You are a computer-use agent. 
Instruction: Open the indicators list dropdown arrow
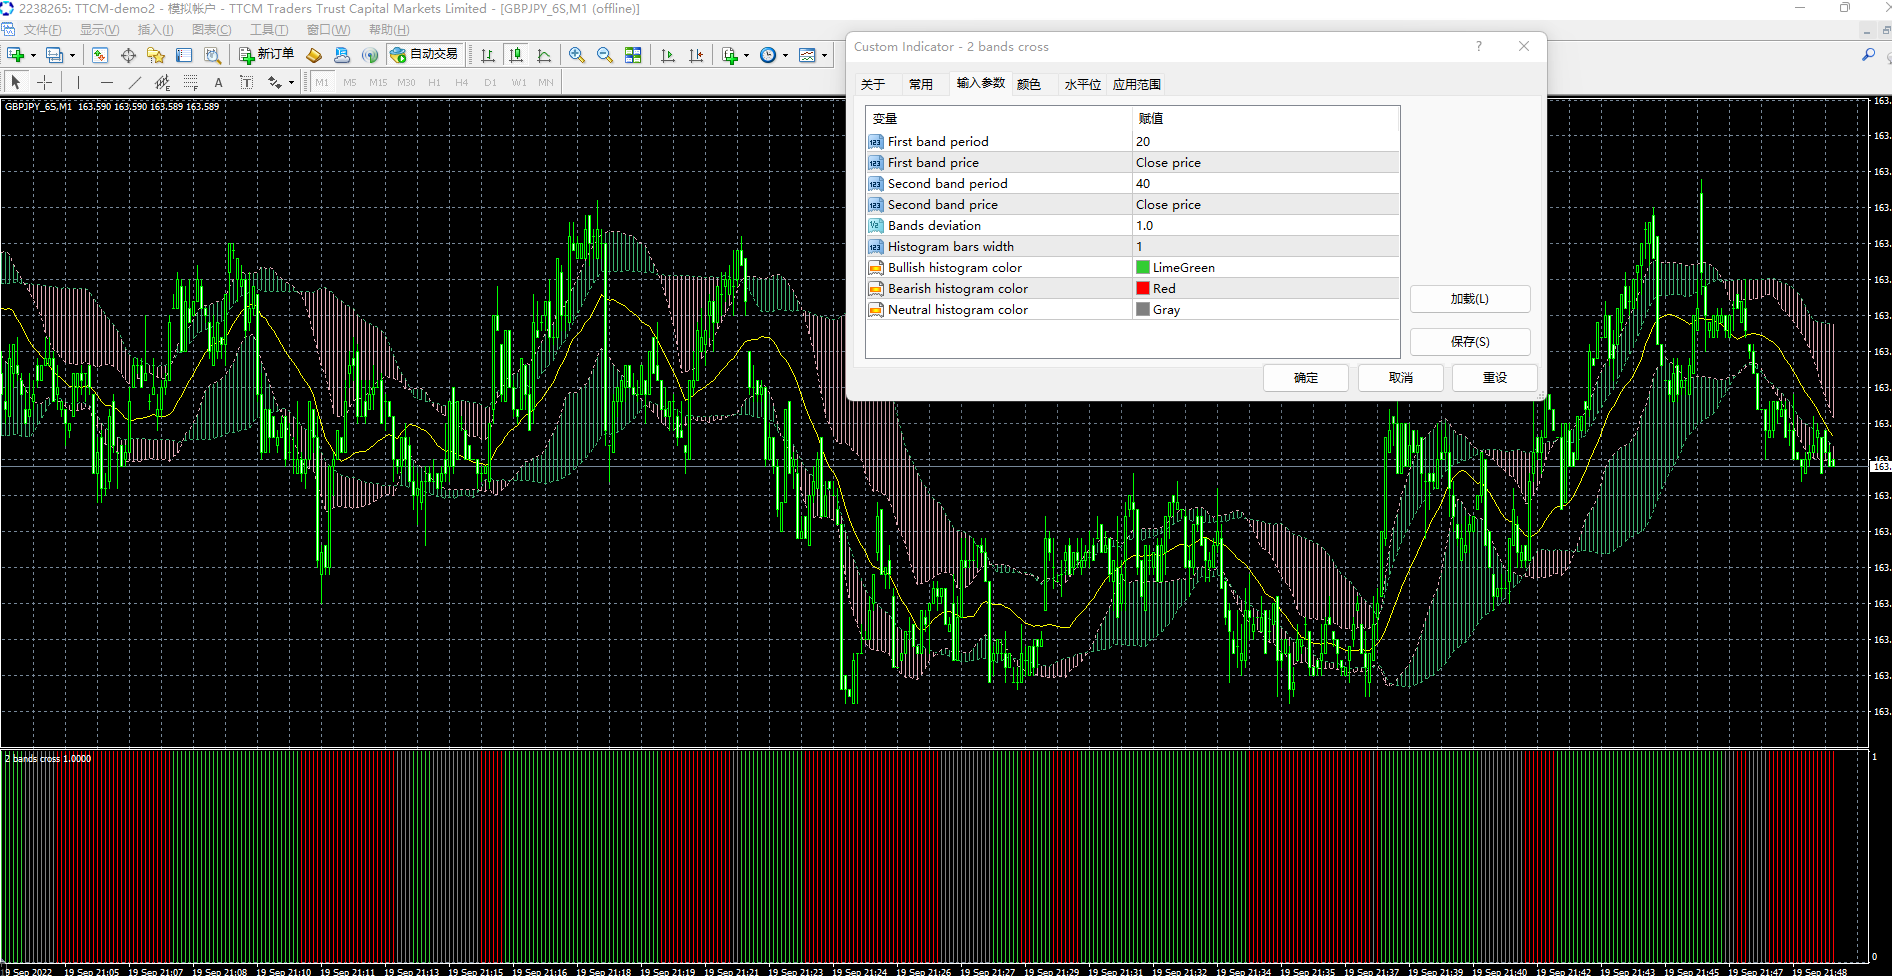746,56
